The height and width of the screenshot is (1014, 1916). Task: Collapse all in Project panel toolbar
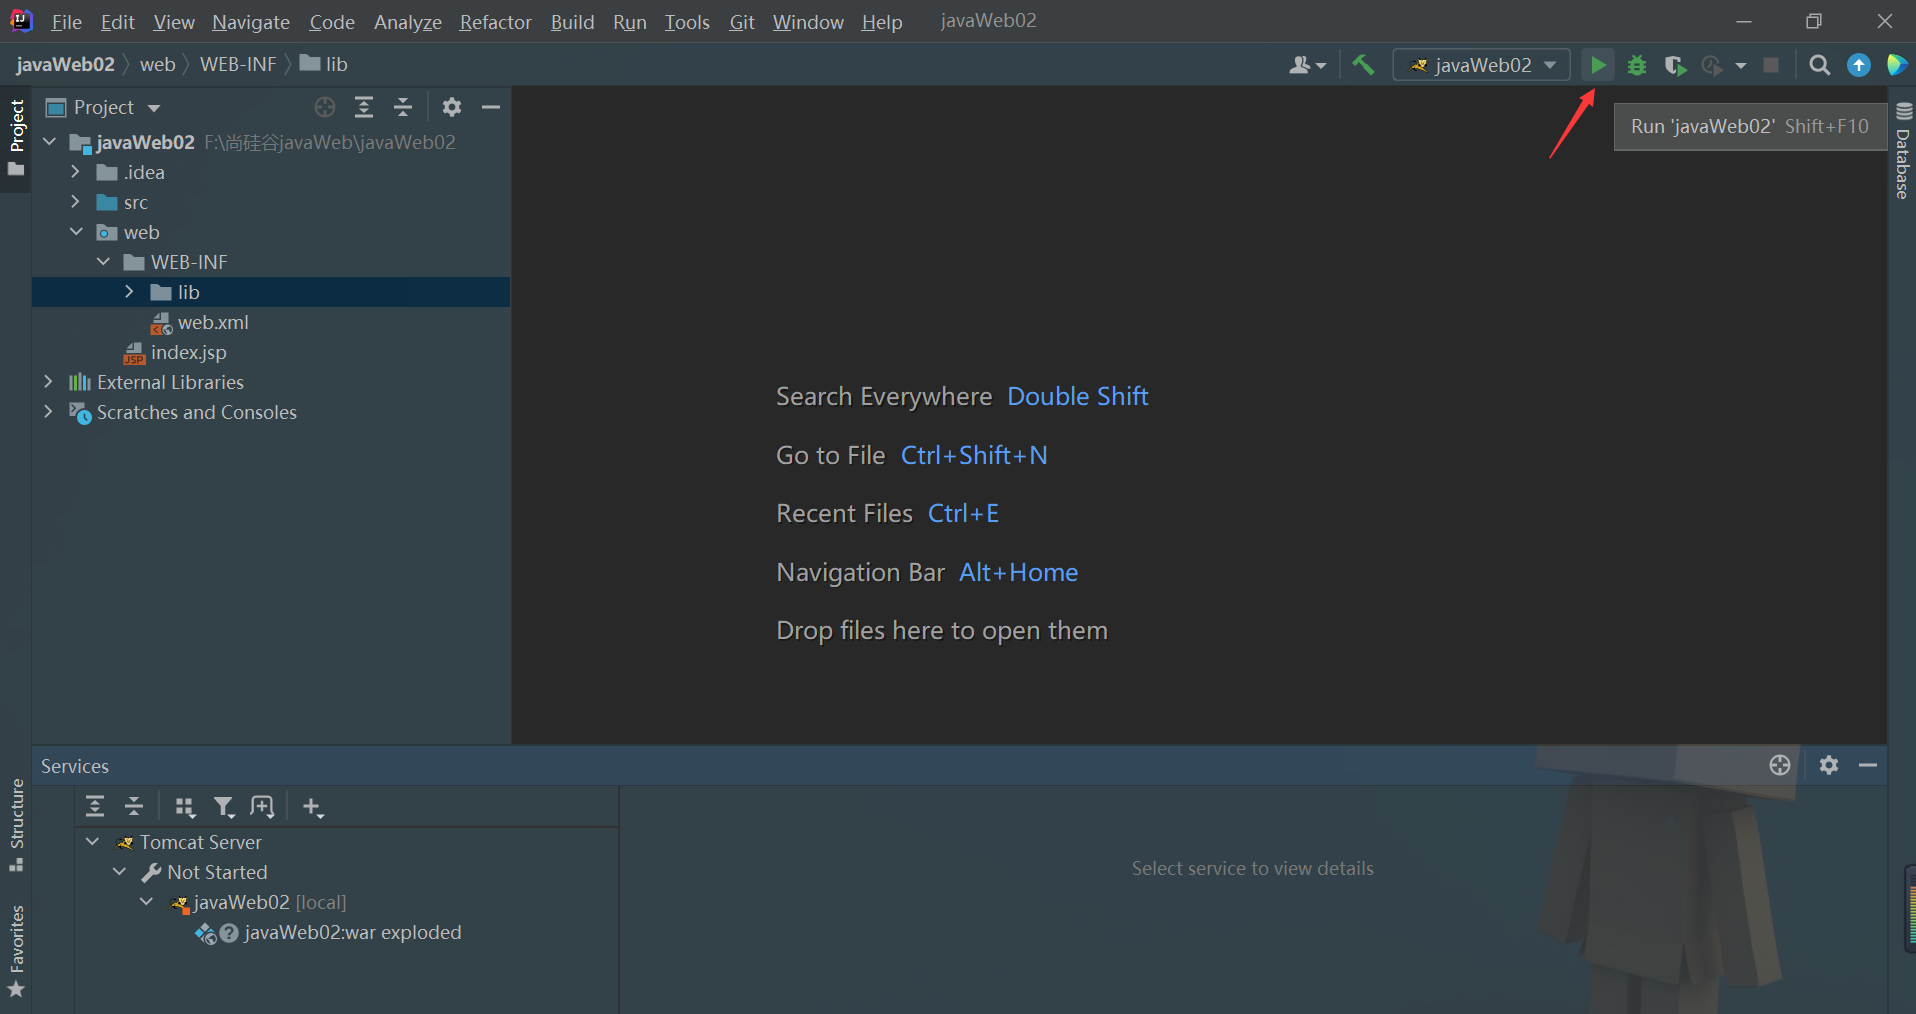[403, 107]
